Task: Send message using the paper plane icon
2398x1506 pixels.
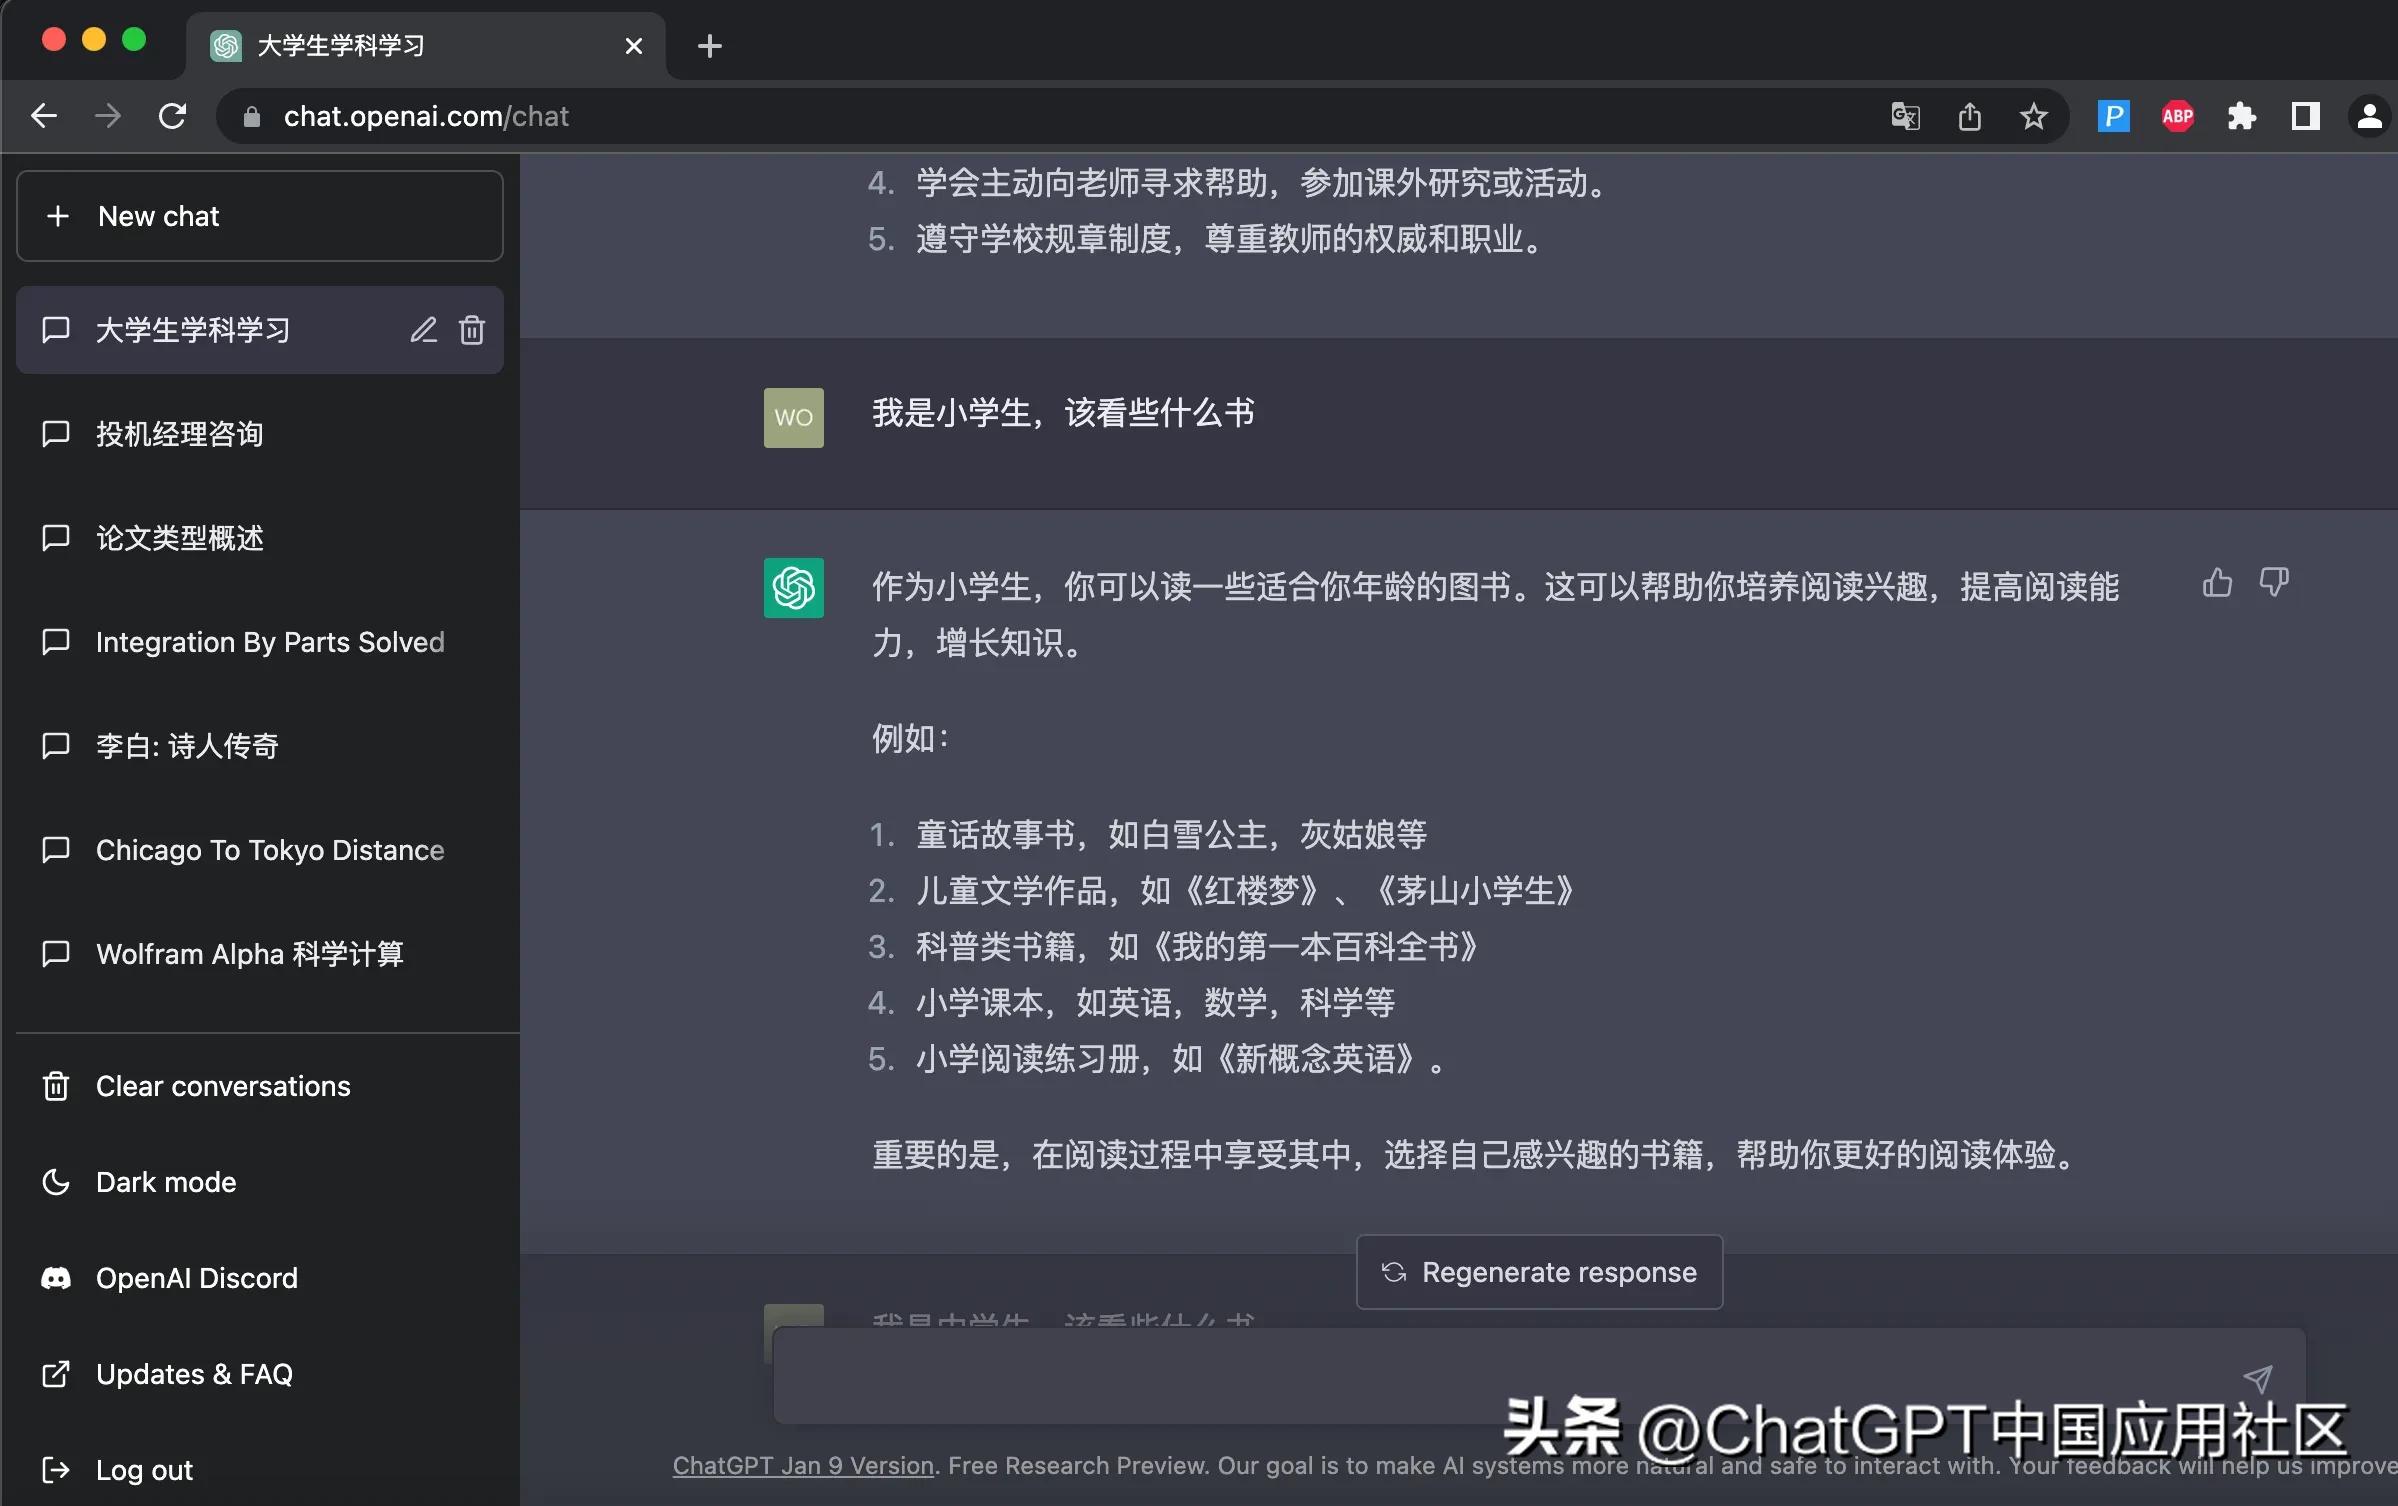Action: point(2259,1377)
